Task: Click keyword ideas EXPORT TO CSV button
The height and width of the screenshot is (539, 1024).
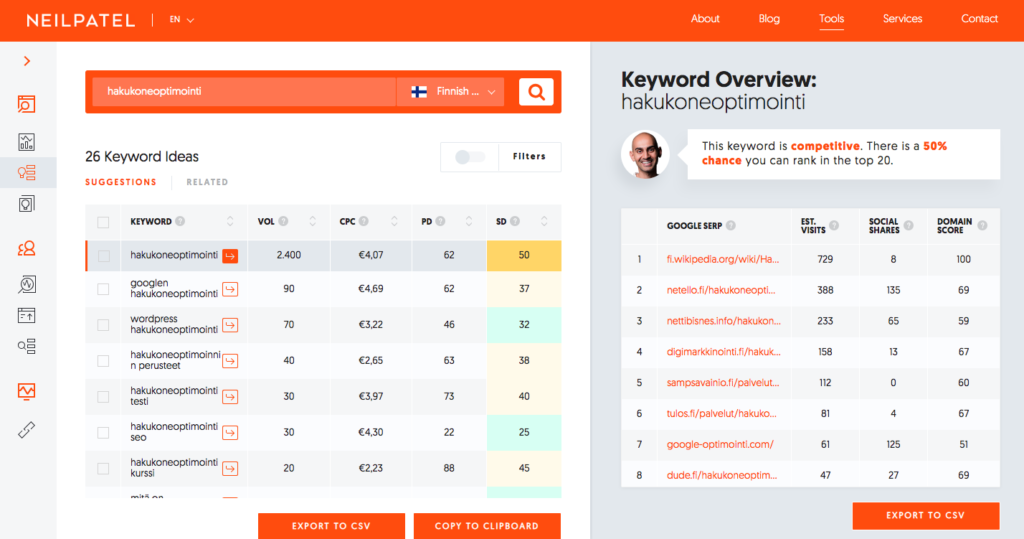Action: tap(331, 526)
